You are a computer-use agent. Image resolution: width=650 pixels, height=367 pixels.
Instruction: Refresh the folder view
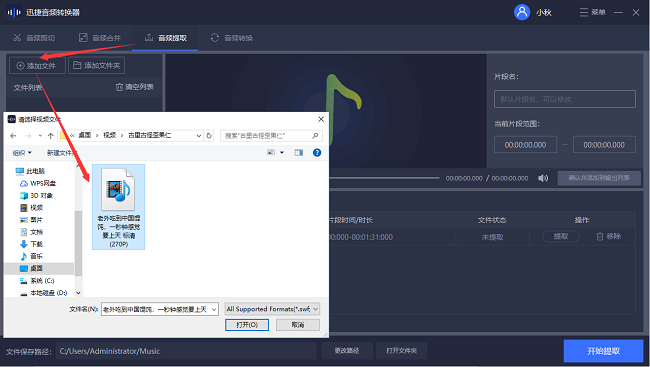click(x=209, y=136)
